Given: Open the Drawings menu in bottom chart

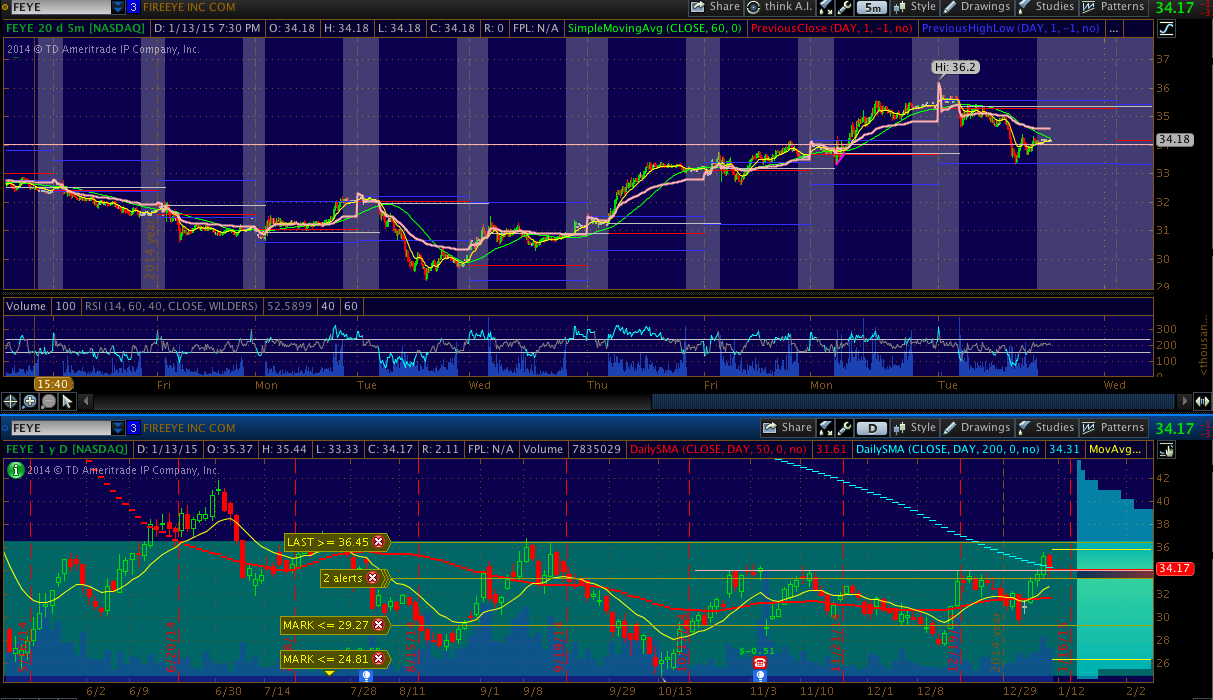Looking at the screenshot, I should point(977,428).
